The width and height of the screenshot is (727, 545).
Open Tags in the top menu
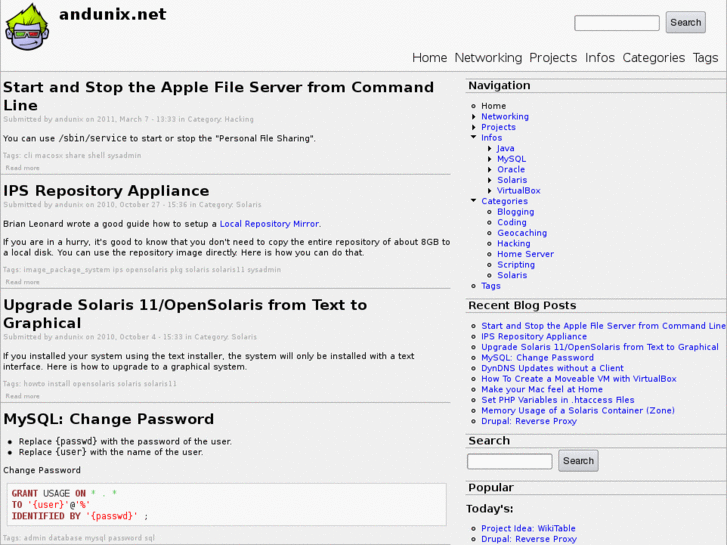(705, 58)
